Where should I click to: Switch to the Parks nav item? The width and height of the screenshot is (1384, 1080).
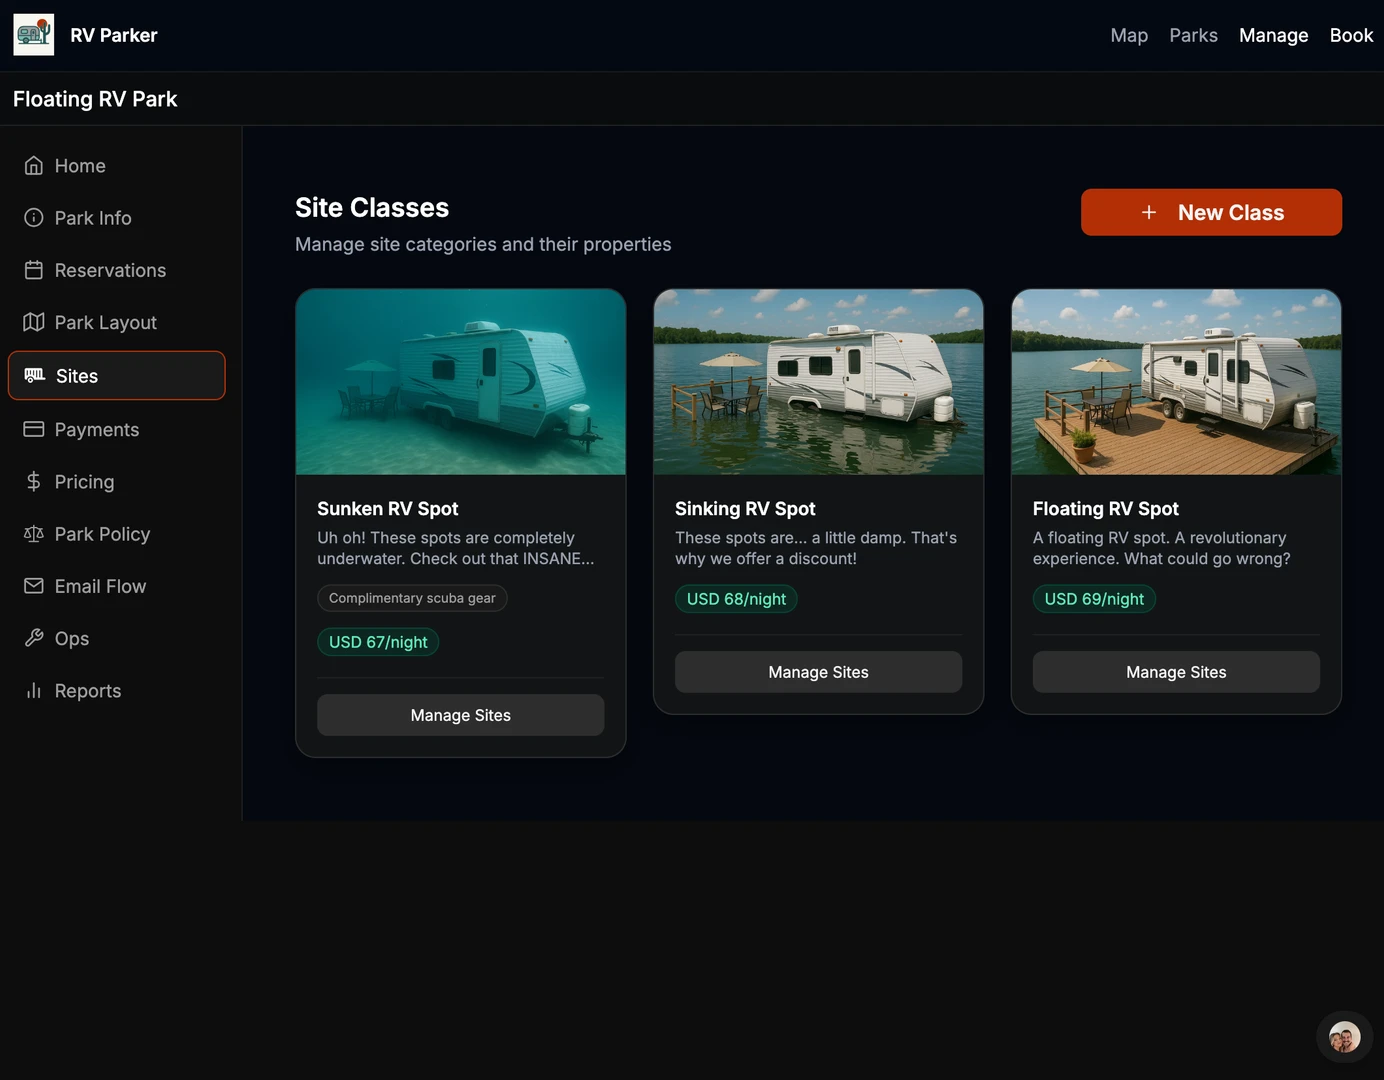click(1193, 36)
